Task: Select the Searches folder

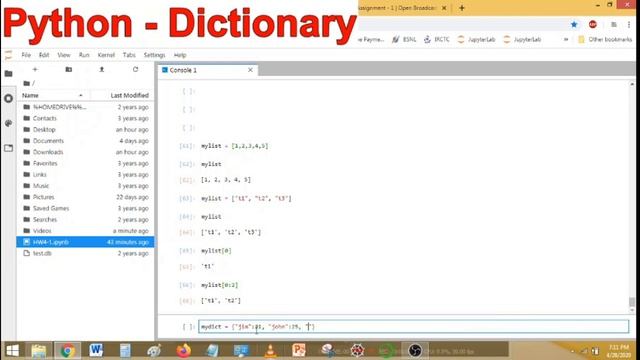Action: (85, 220)
